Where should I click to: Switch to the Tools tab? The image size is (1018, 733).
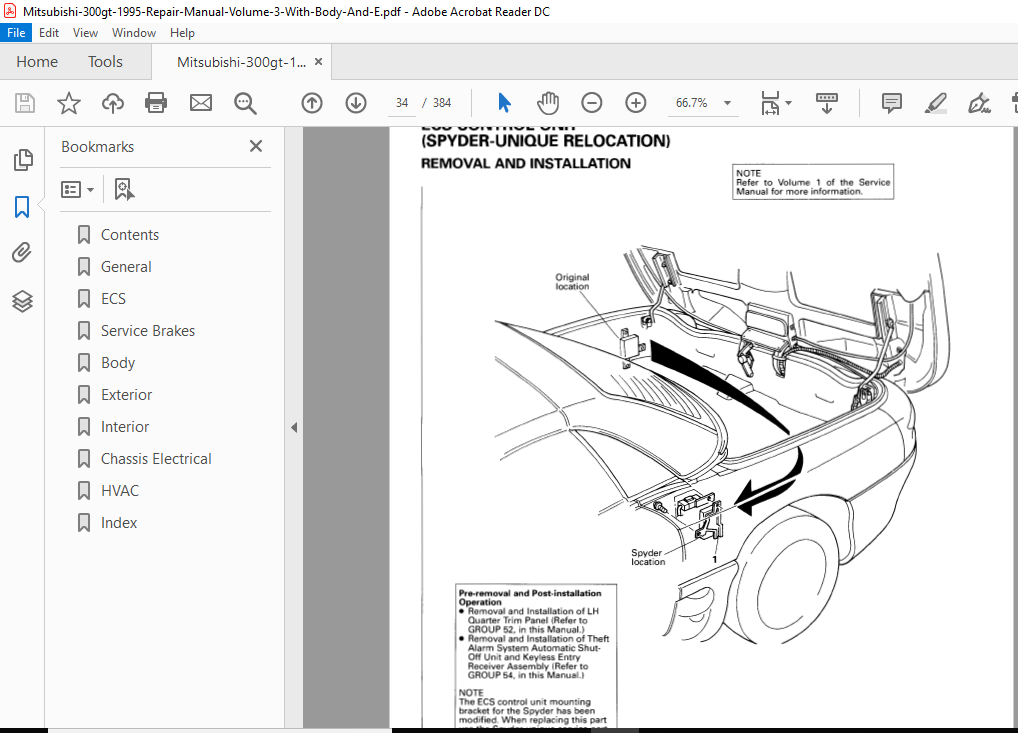(105, 62)
